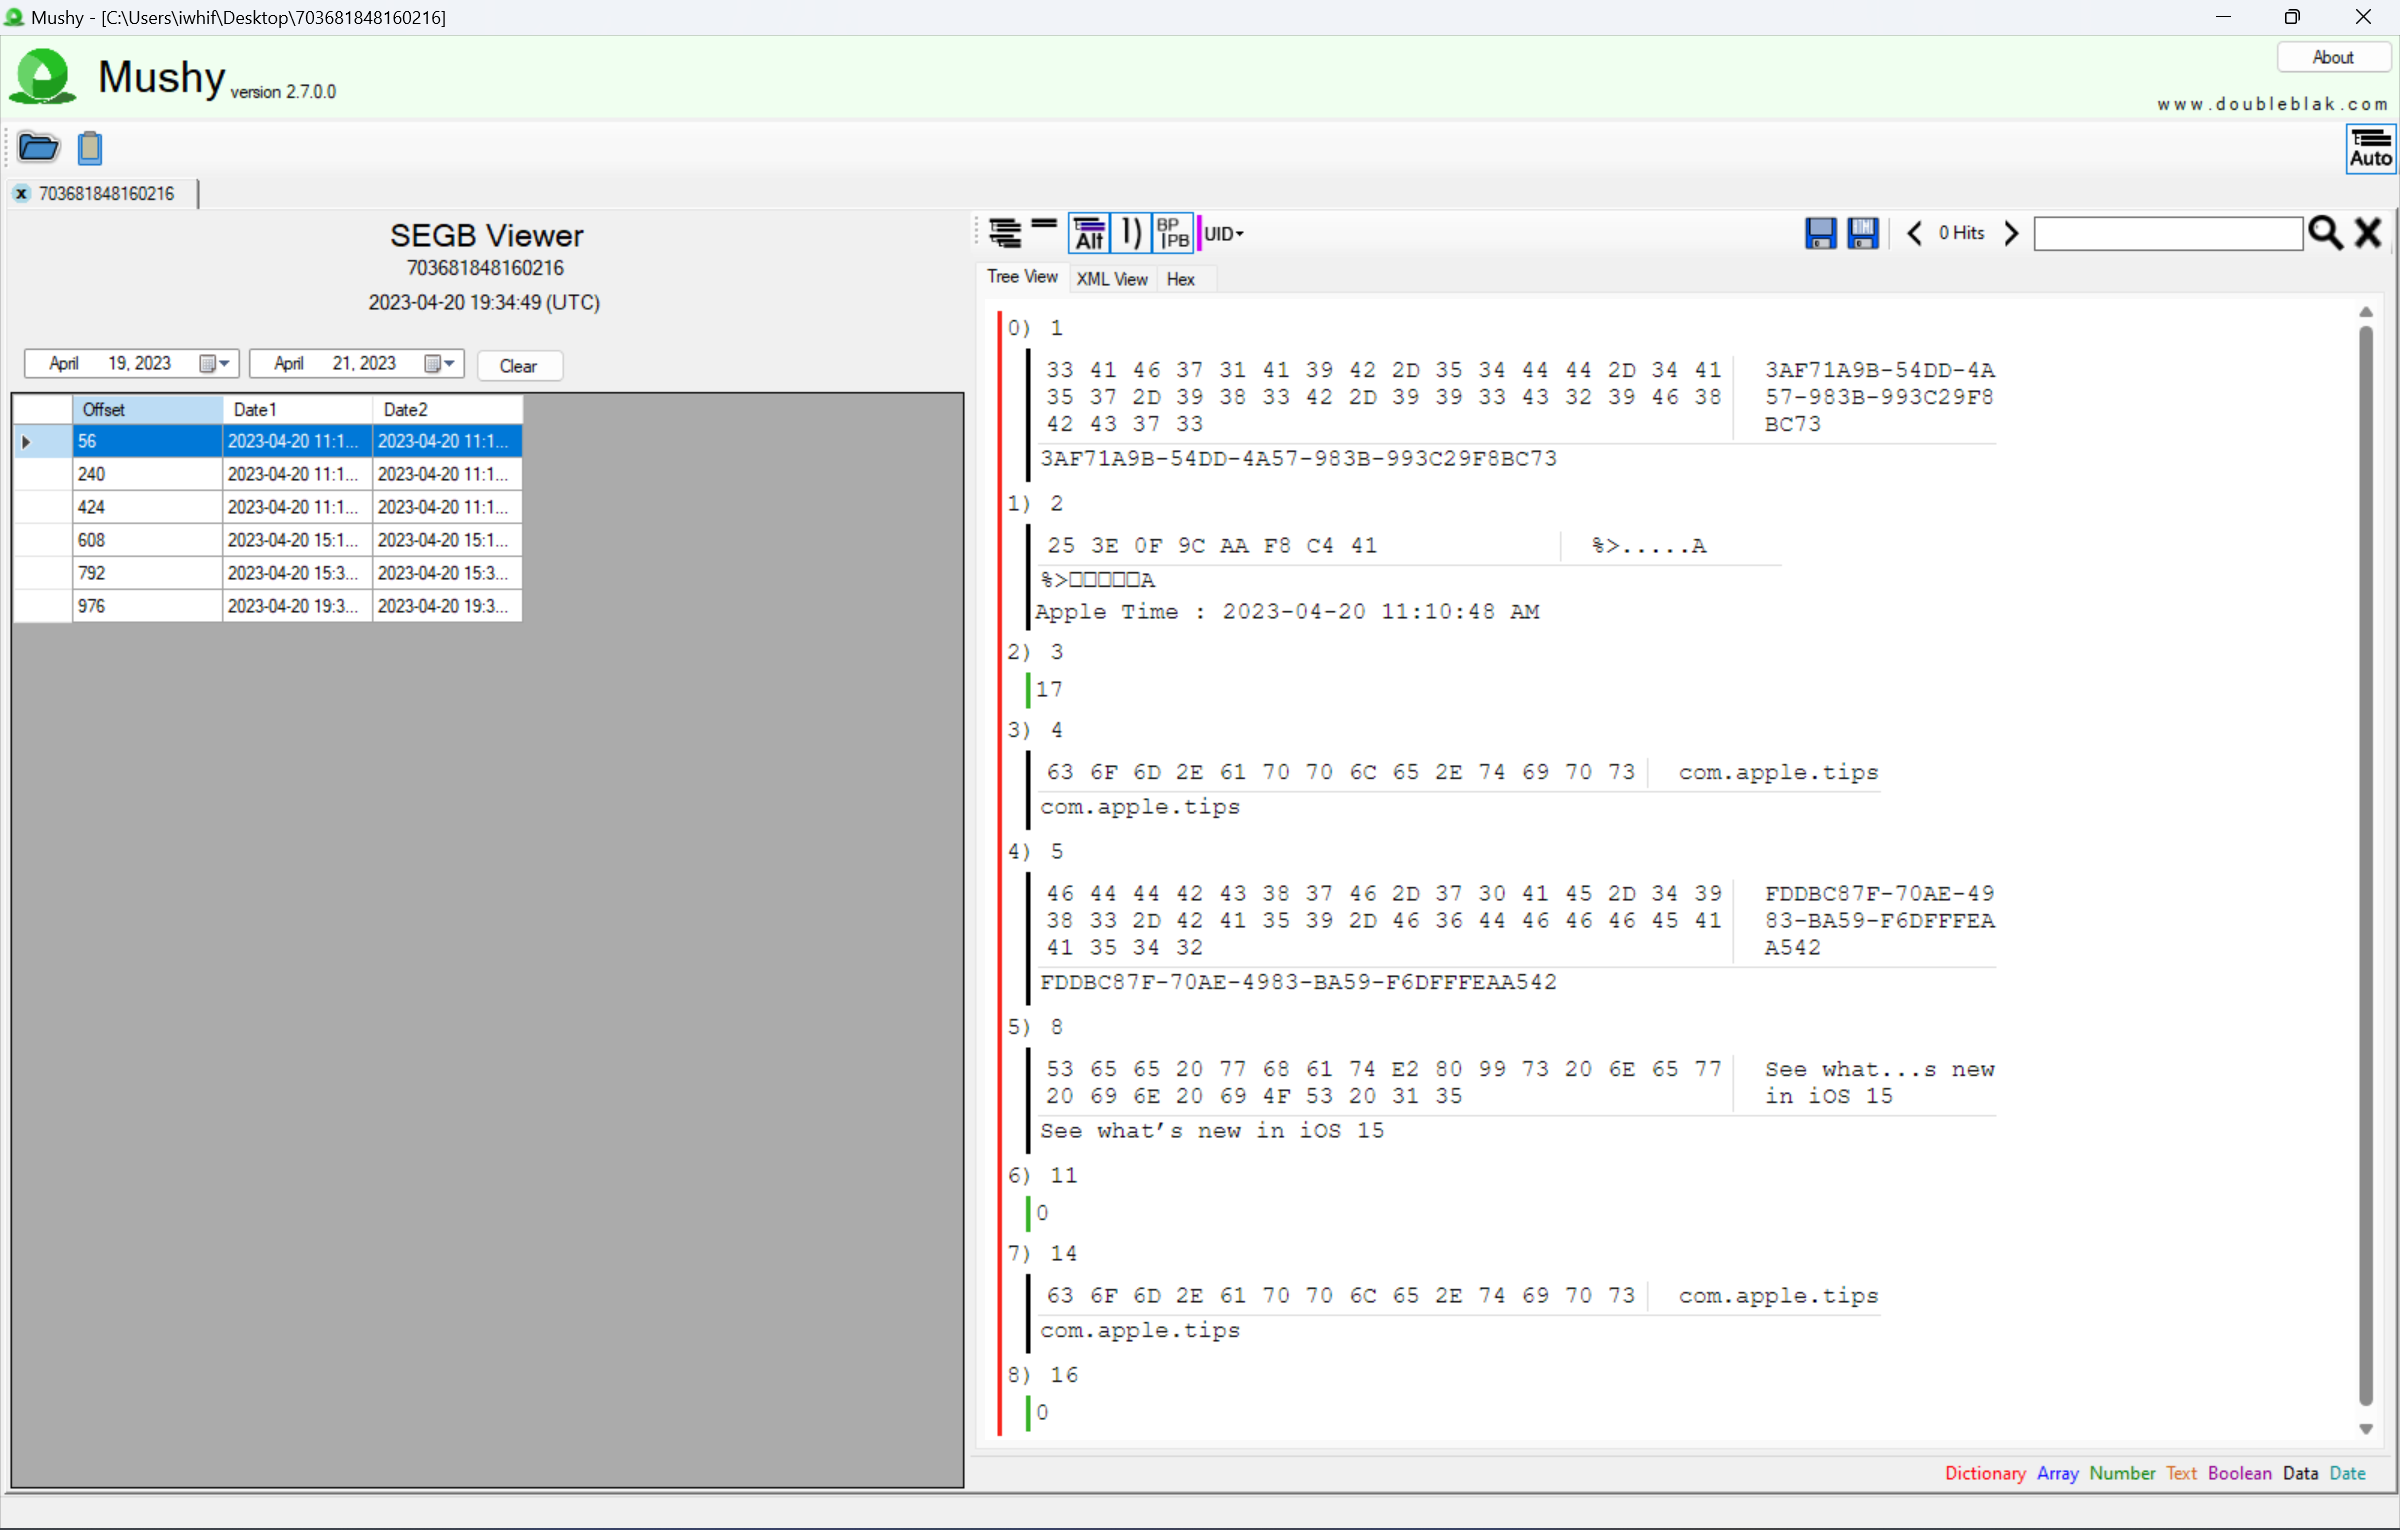Click the magnifying glass search icon

click(2325, 233)
